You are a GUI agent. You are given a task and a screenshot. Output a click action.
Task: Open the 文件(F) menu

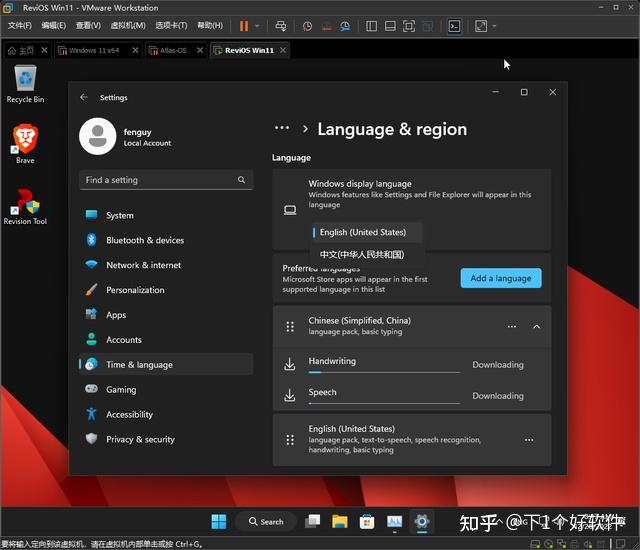pos(20,26)
